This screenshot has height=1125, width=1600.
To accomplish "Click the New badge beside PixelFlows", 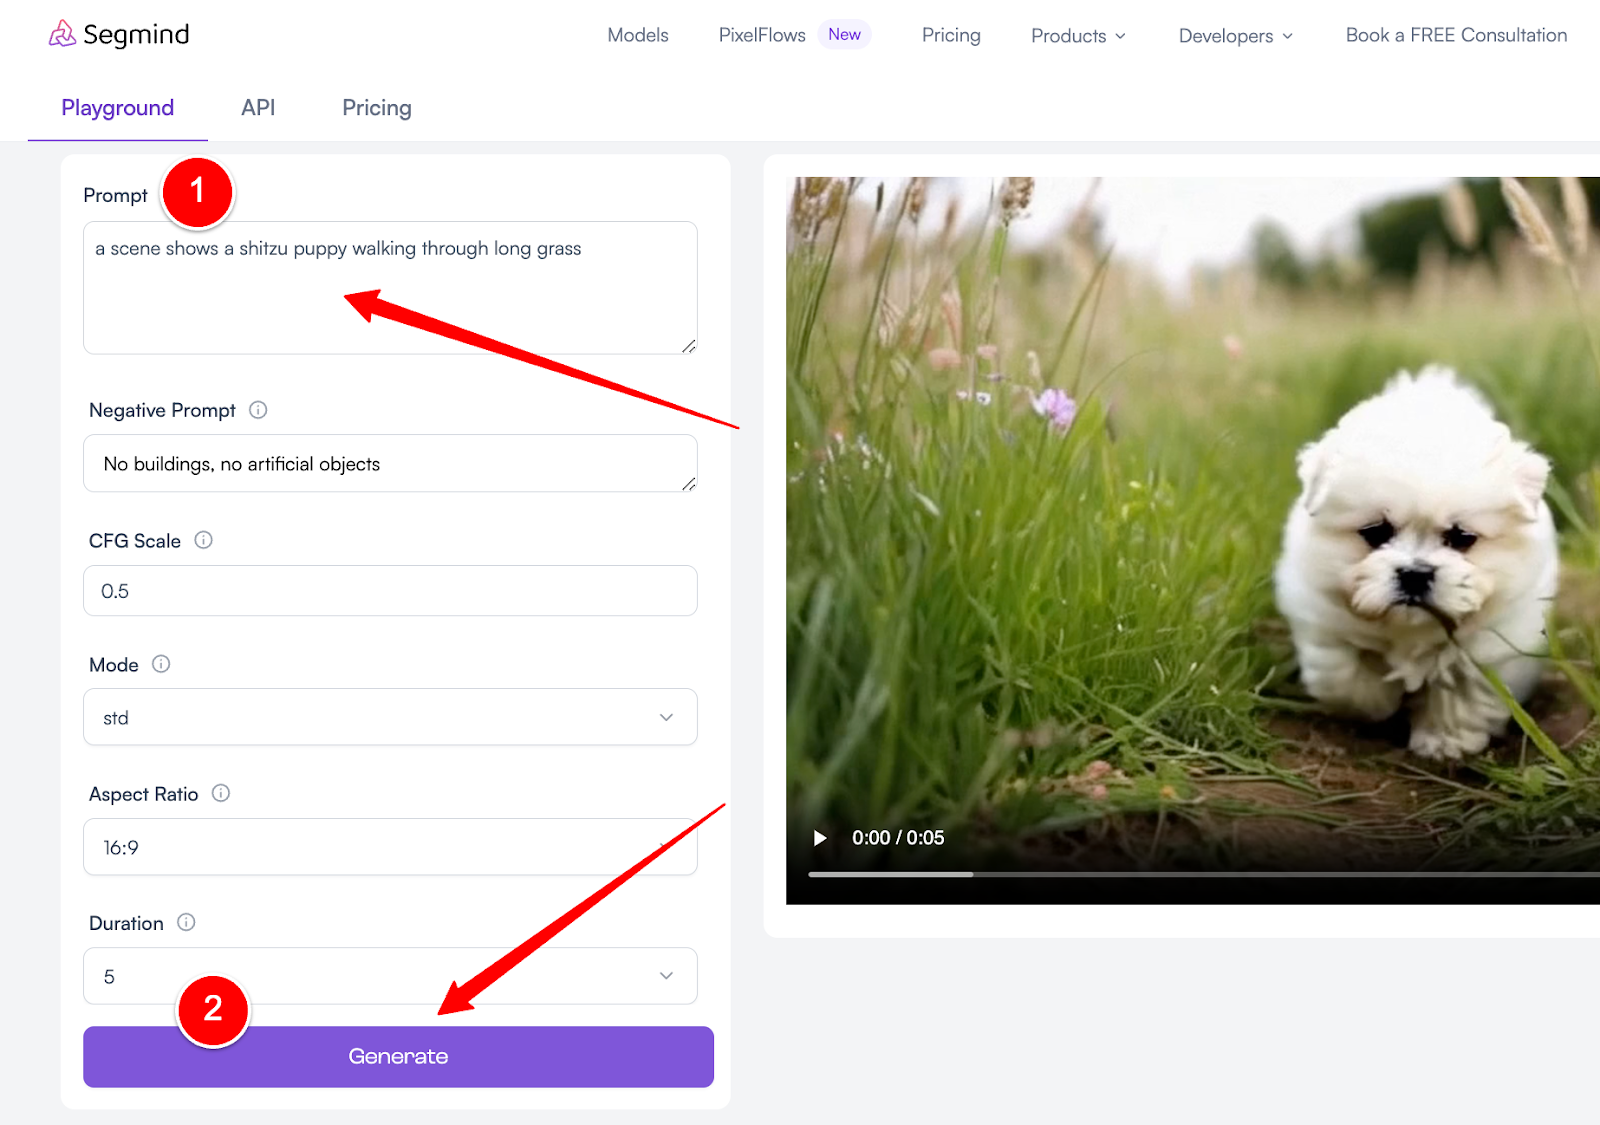I will click(844, 34).
